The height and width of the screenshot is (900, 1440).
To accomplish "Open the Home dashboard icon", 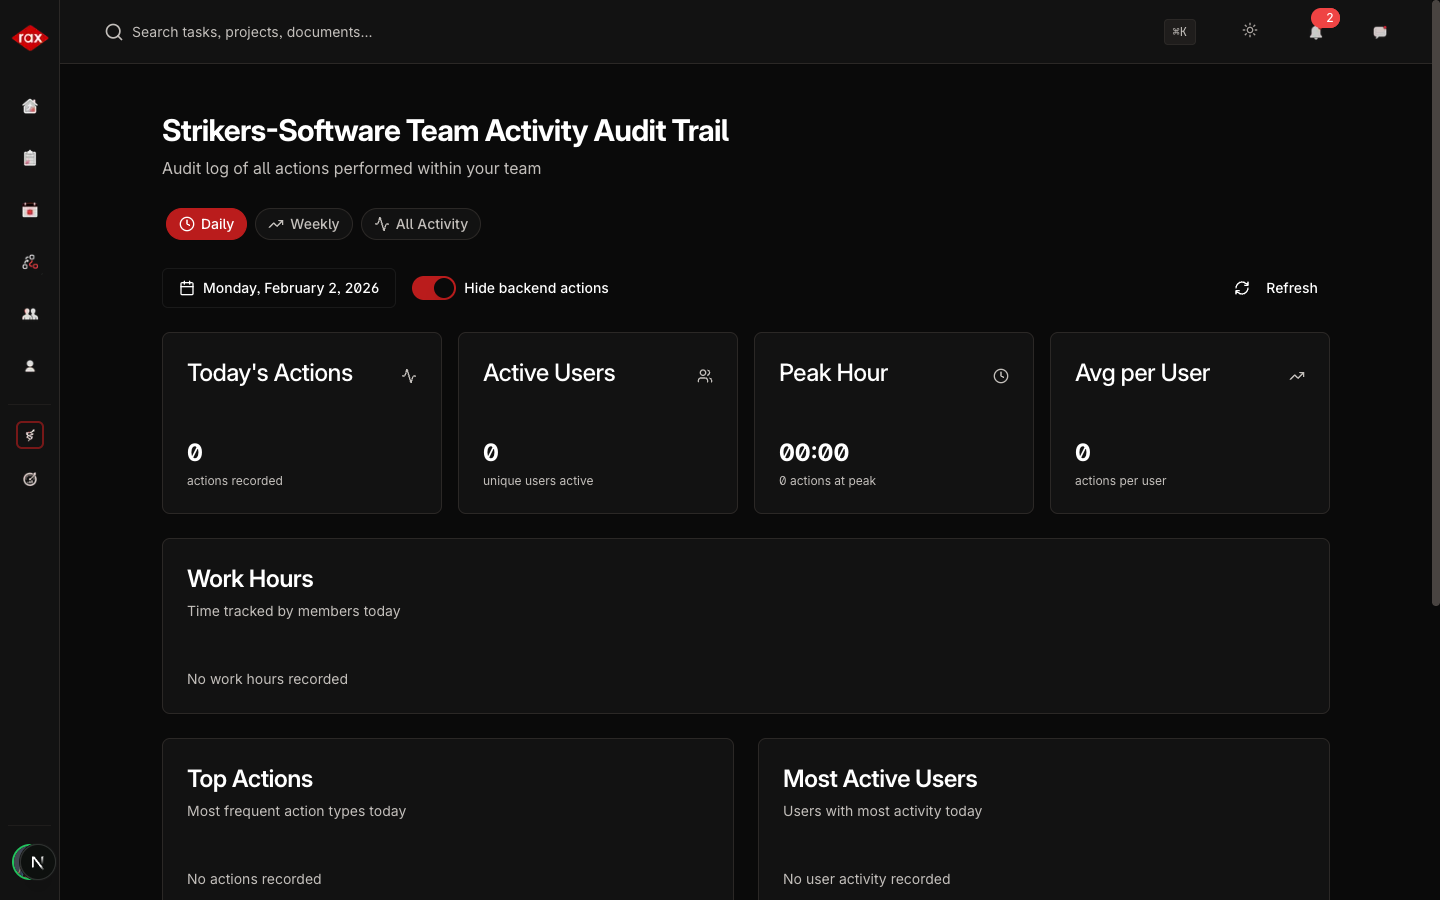I will tap(29, 106).
